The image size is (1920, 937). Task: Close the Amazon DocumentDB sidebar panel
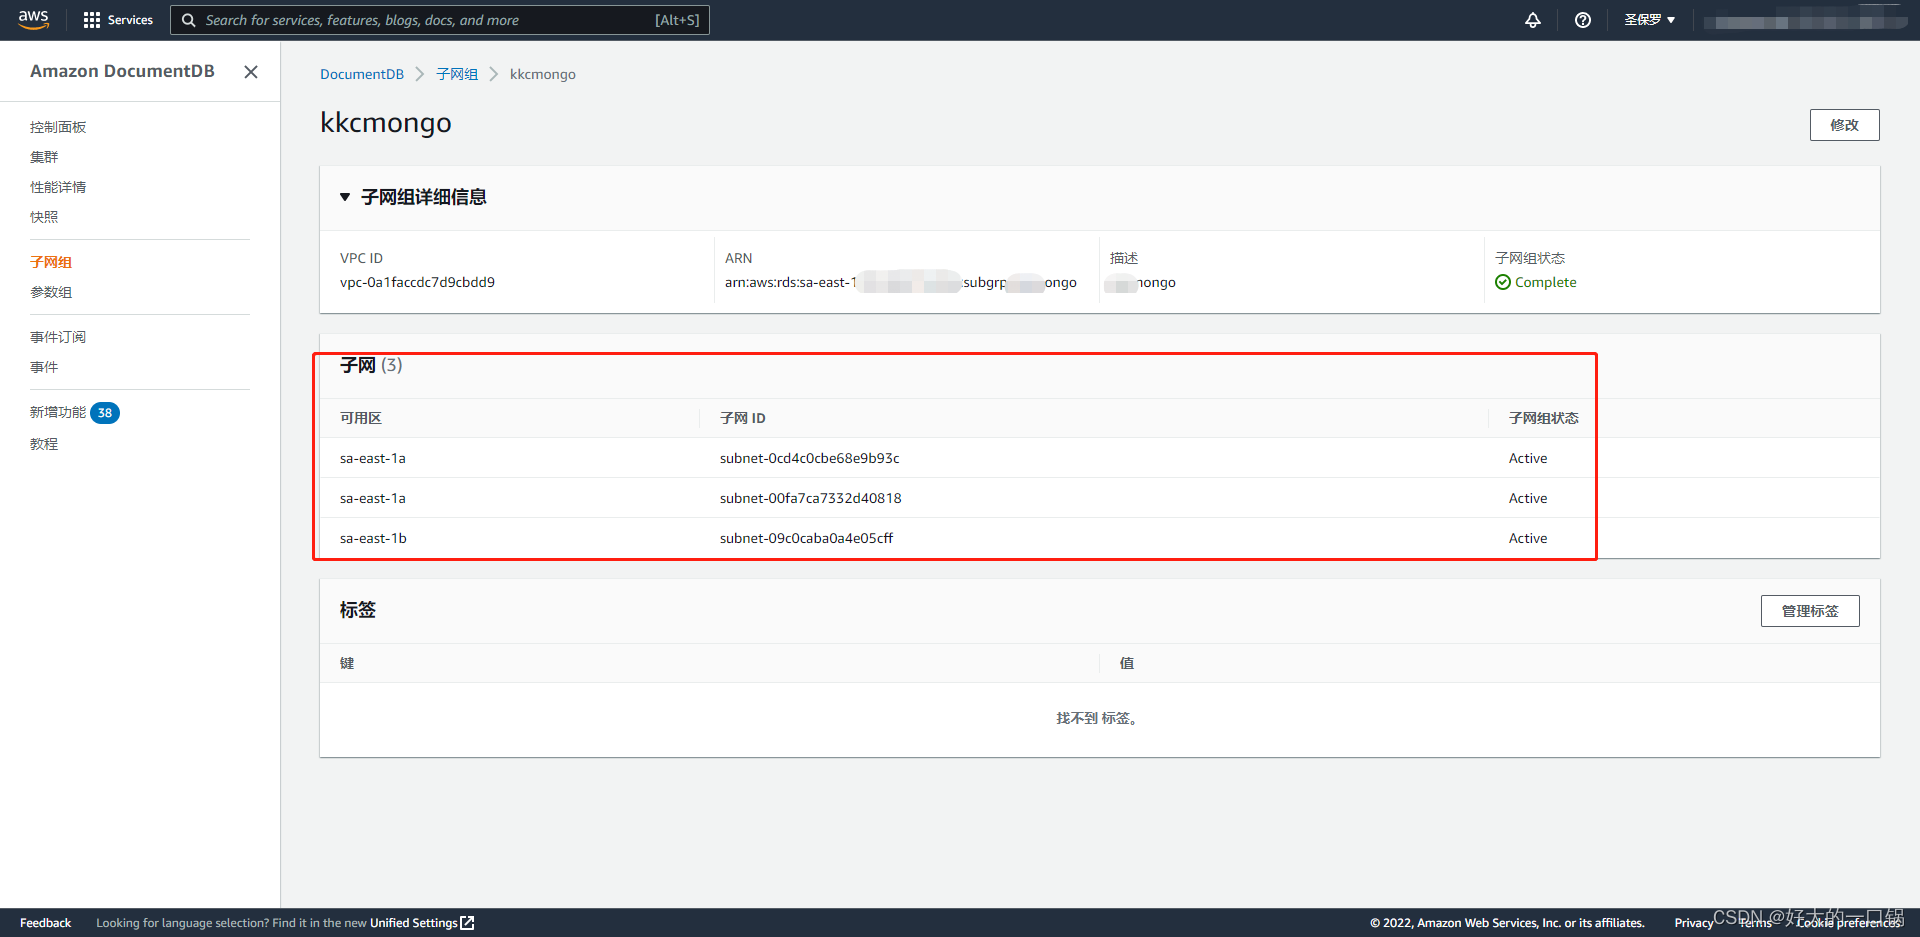(251, 72)
